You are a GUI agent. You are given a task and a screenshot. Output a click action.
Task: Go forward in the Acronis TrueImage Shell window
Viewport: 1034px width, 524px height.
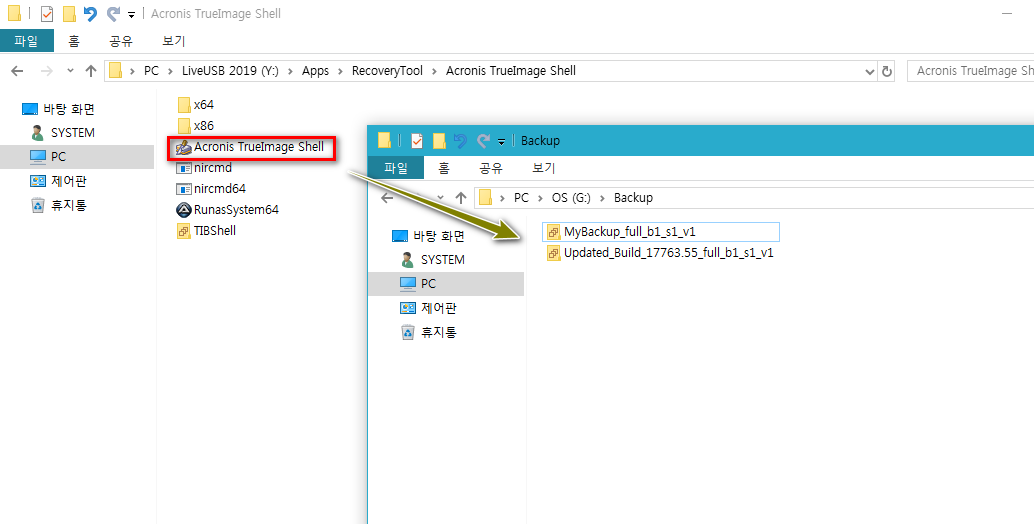click(x=47, y=71)
